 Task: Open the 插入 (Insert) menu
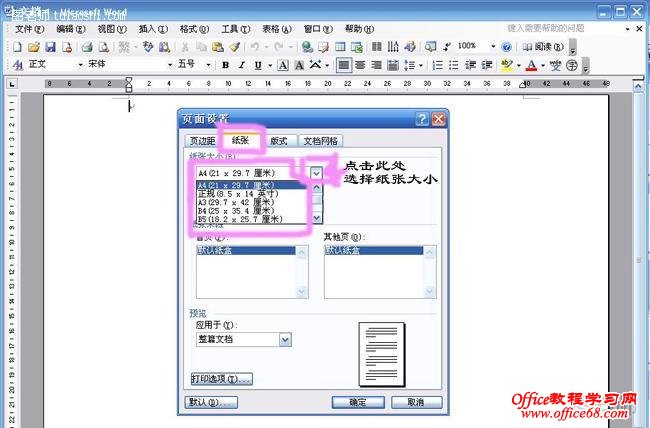point(147,30)
